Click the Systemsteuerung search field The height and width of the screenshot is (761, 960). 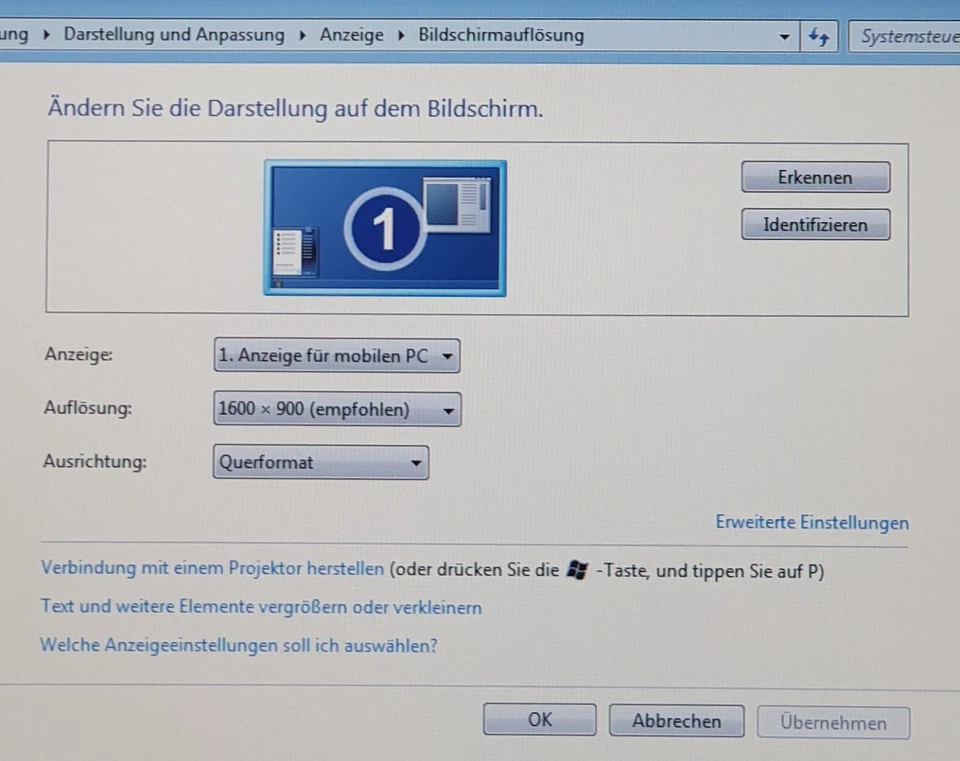tap(905, 36)
